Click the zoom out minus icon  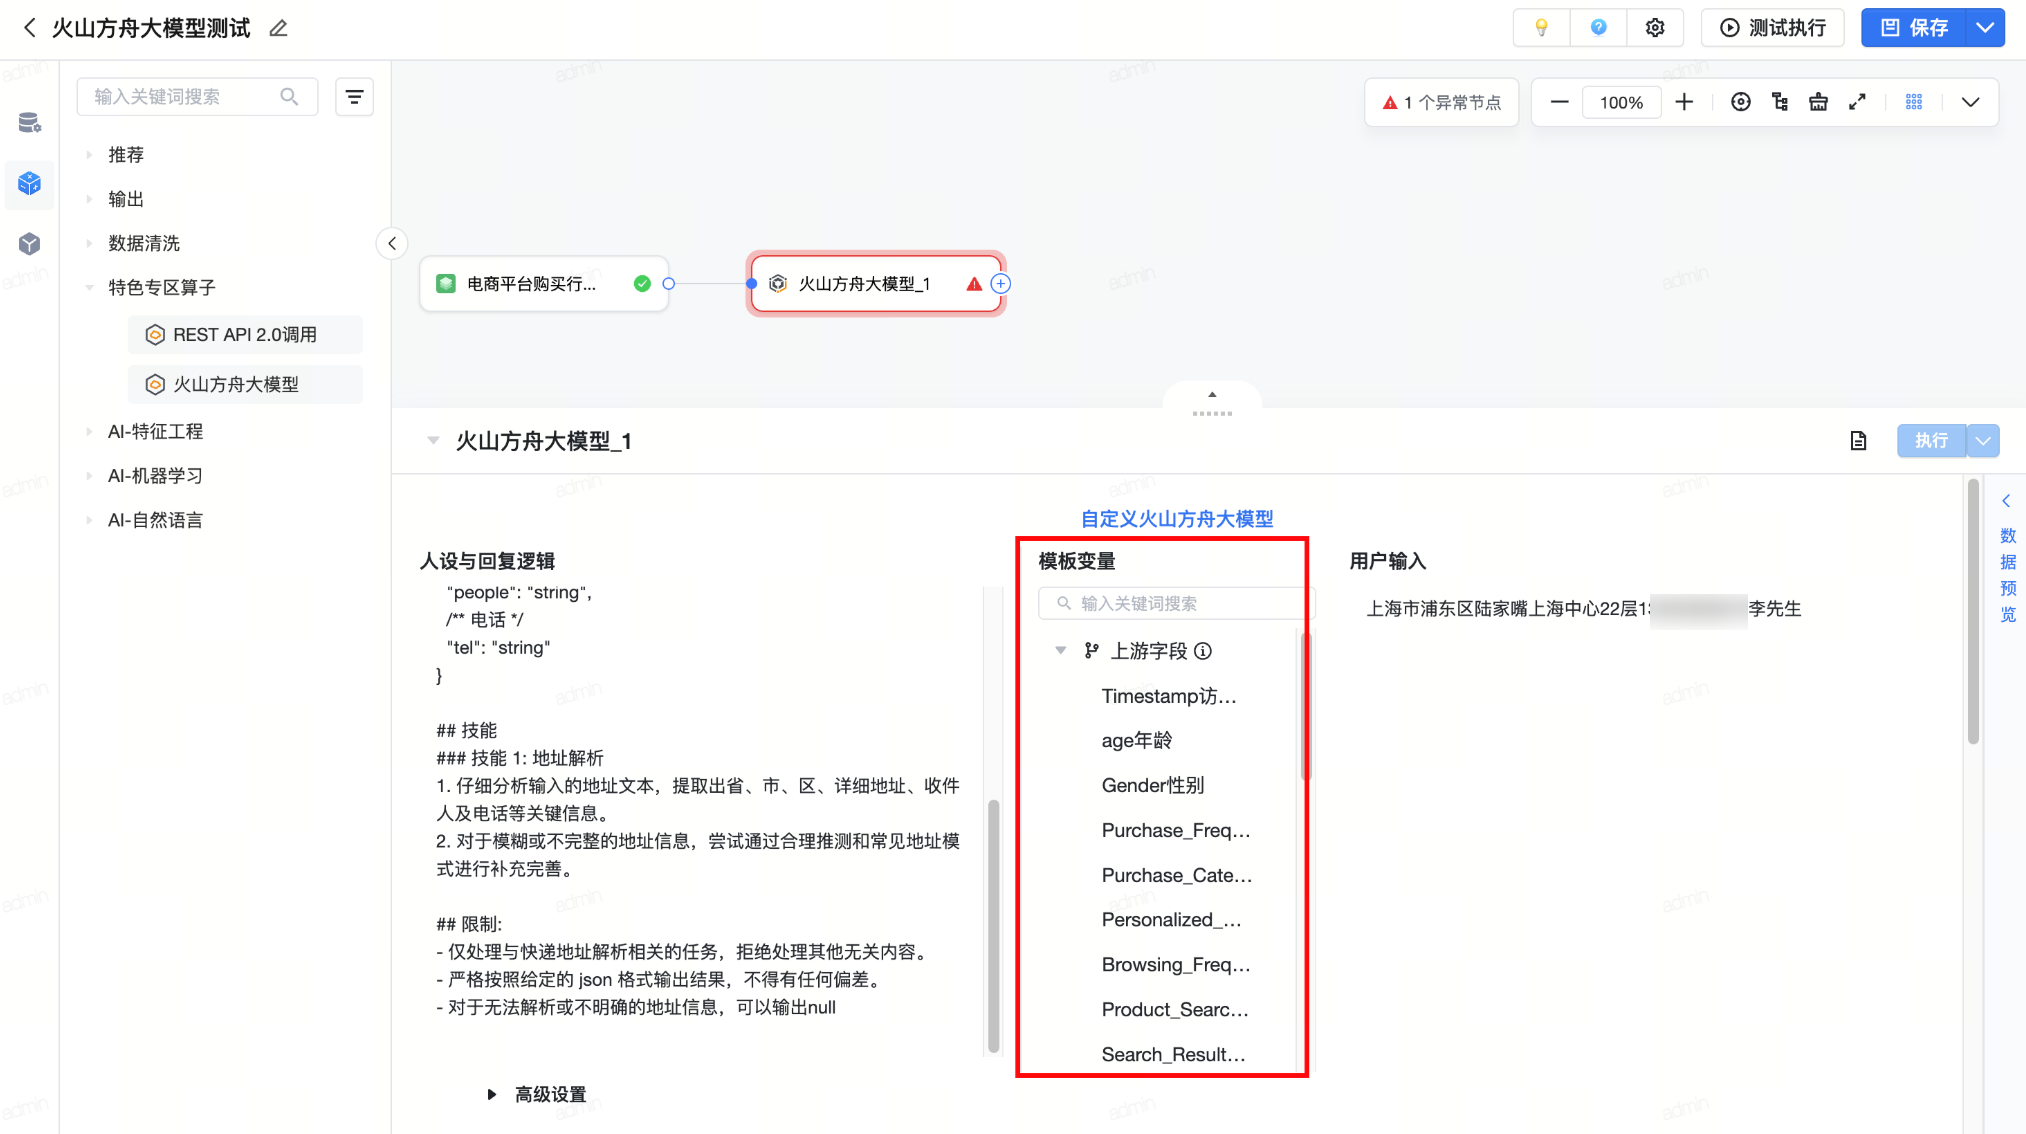point(1559,102)
